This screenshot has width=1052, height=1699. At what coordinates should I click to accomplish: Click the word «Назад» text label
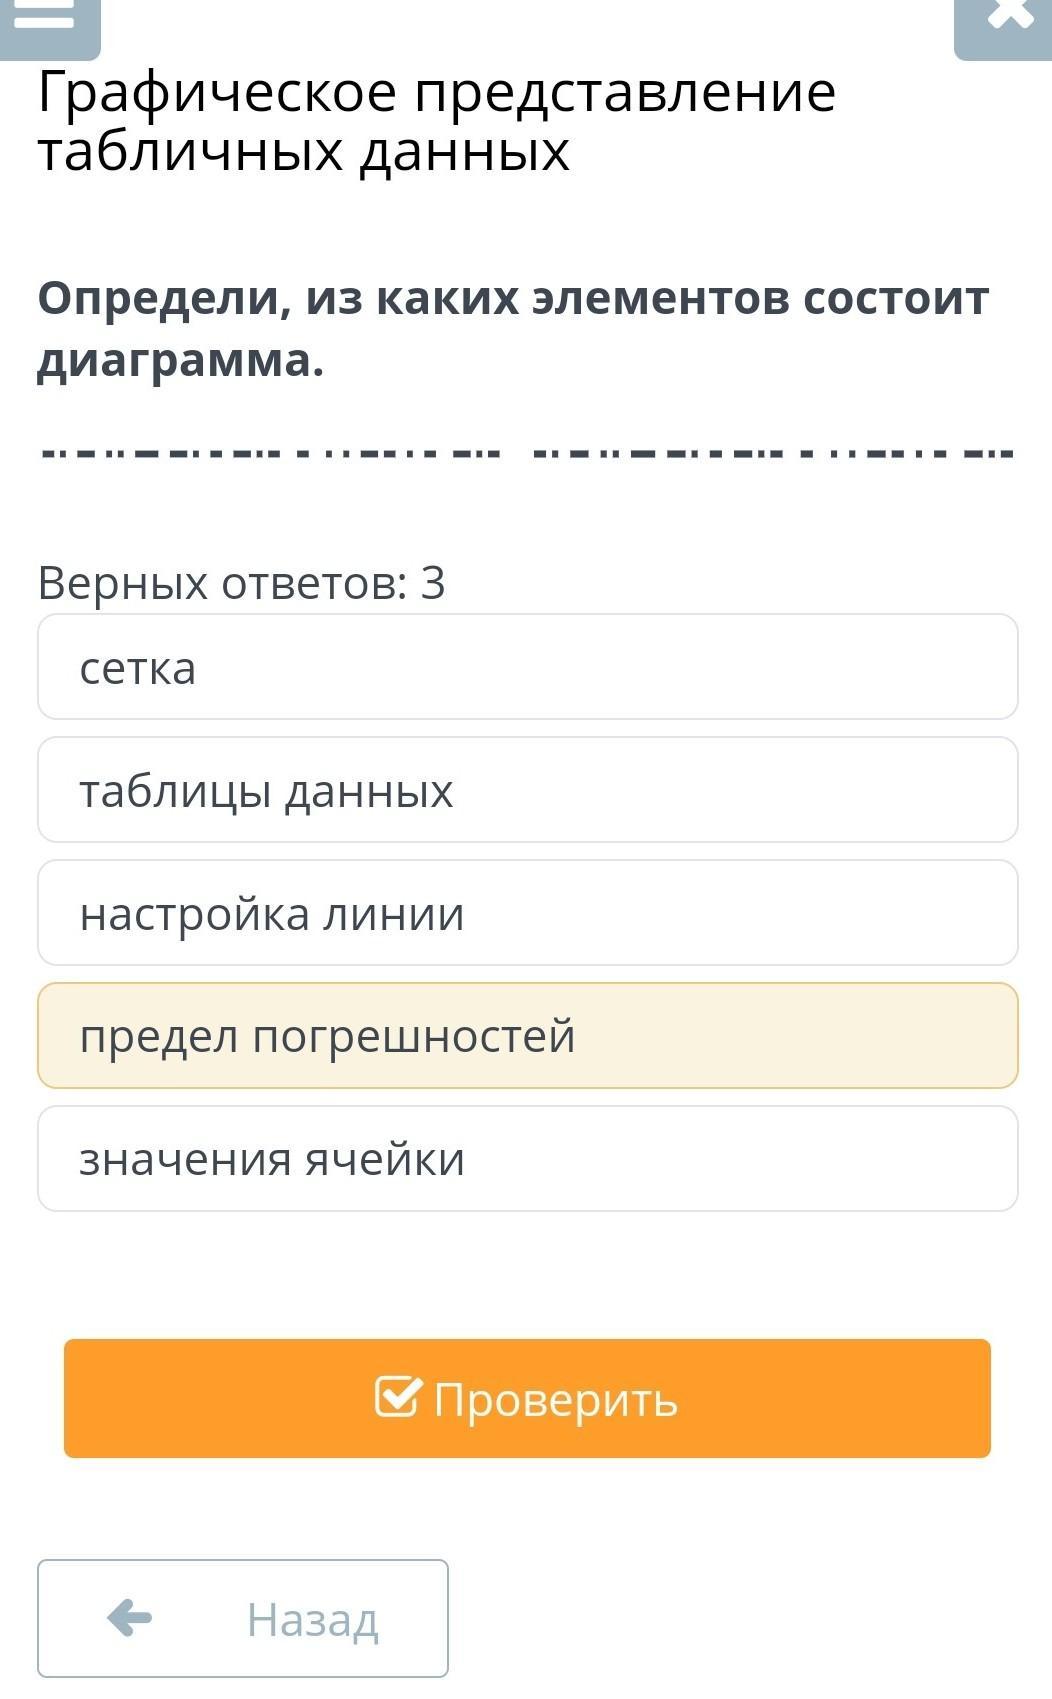coord(313,1620)
